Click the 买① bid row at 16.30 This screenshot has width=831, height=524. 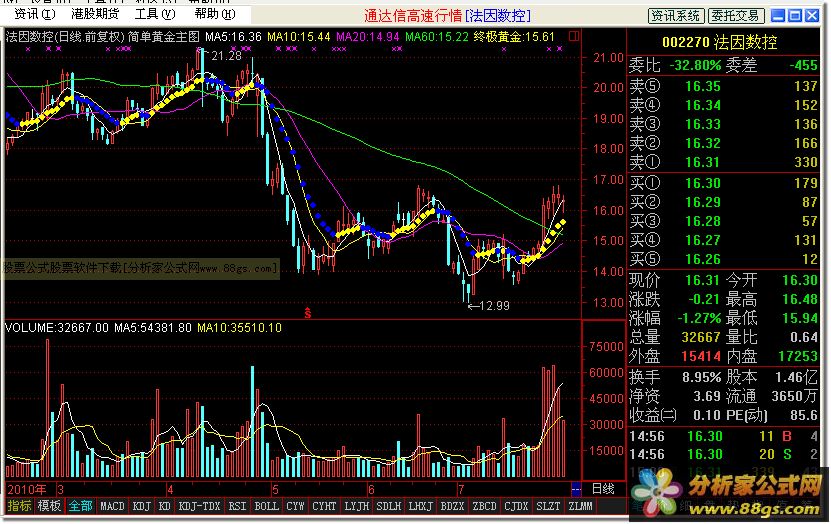click(x=723, y=183)
